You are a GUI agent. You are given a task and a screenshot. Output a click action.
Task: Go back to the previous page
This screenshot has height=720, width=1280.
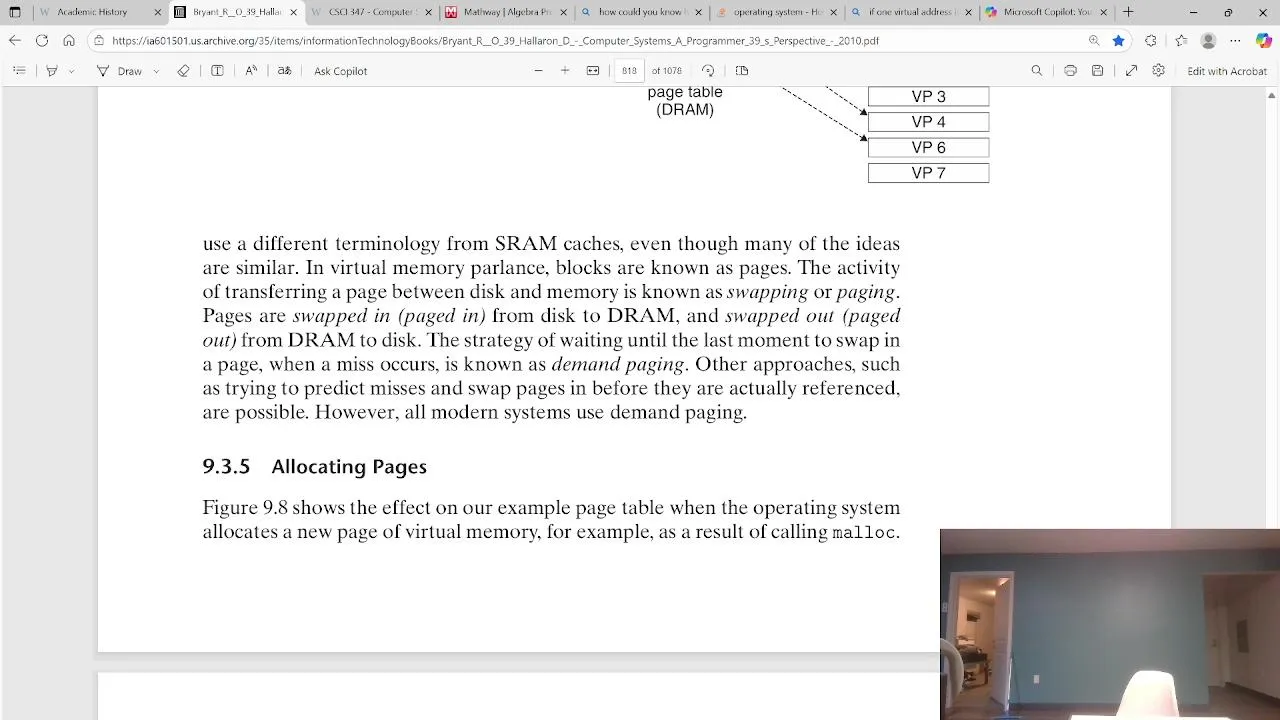click(x=14, y=41)
